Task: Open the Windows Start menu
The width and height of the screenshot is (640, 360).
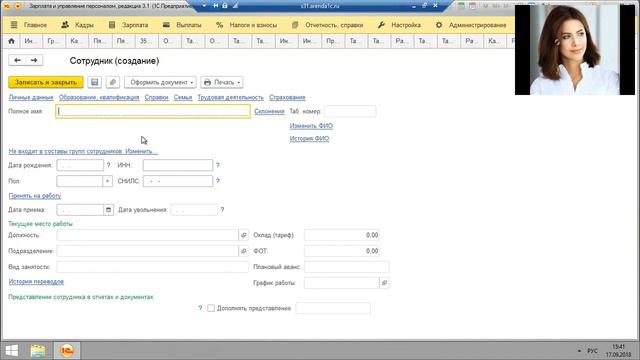Action: (x=11, y=350)
